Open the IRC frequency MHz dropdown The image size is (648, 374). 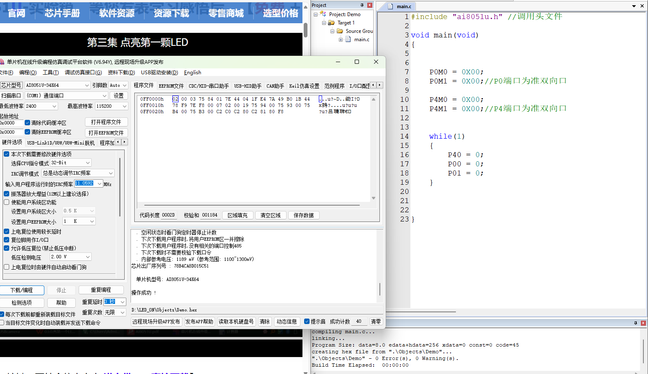click(99, 183)
